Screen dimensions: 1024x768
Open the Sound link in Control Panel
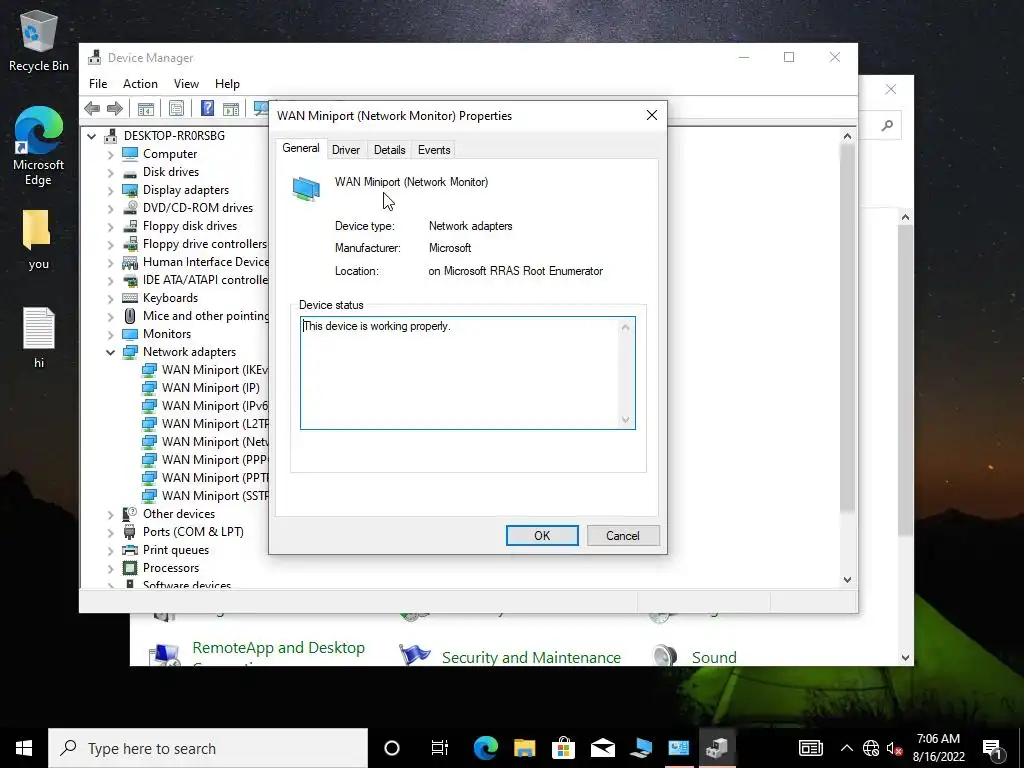714,657
